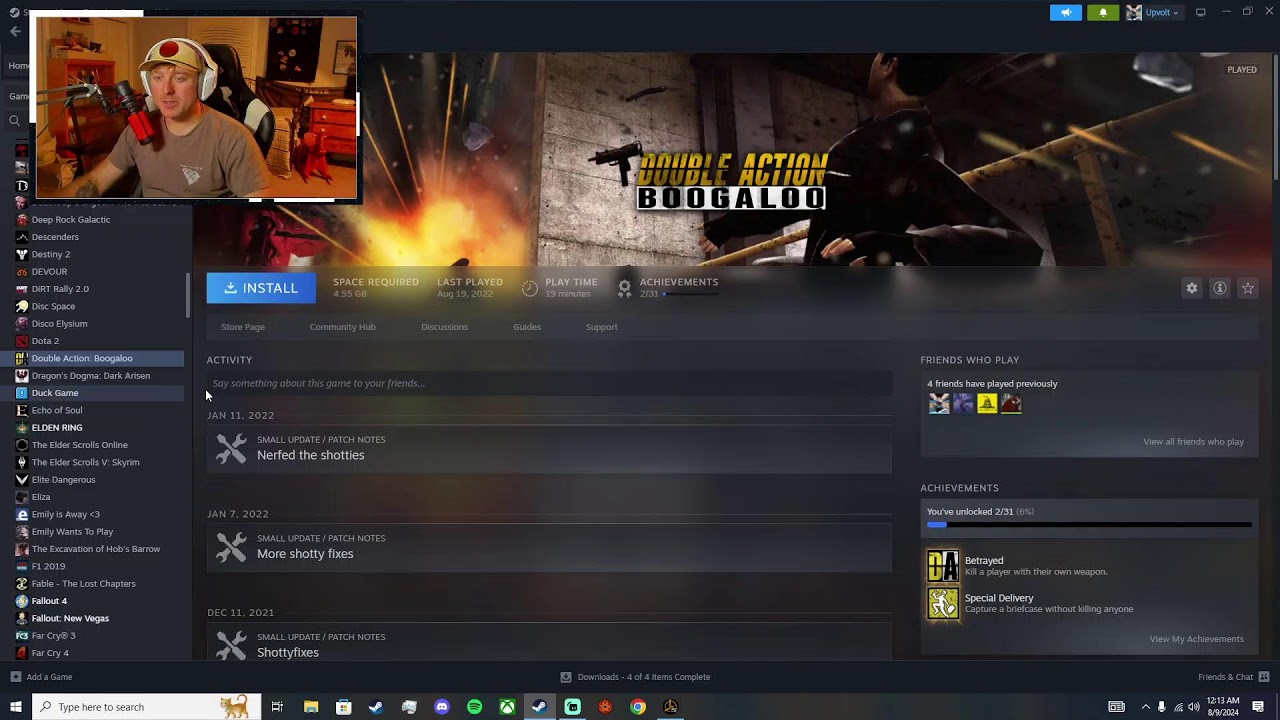Focus the 'Say something about this game' field

coord(549,383)
